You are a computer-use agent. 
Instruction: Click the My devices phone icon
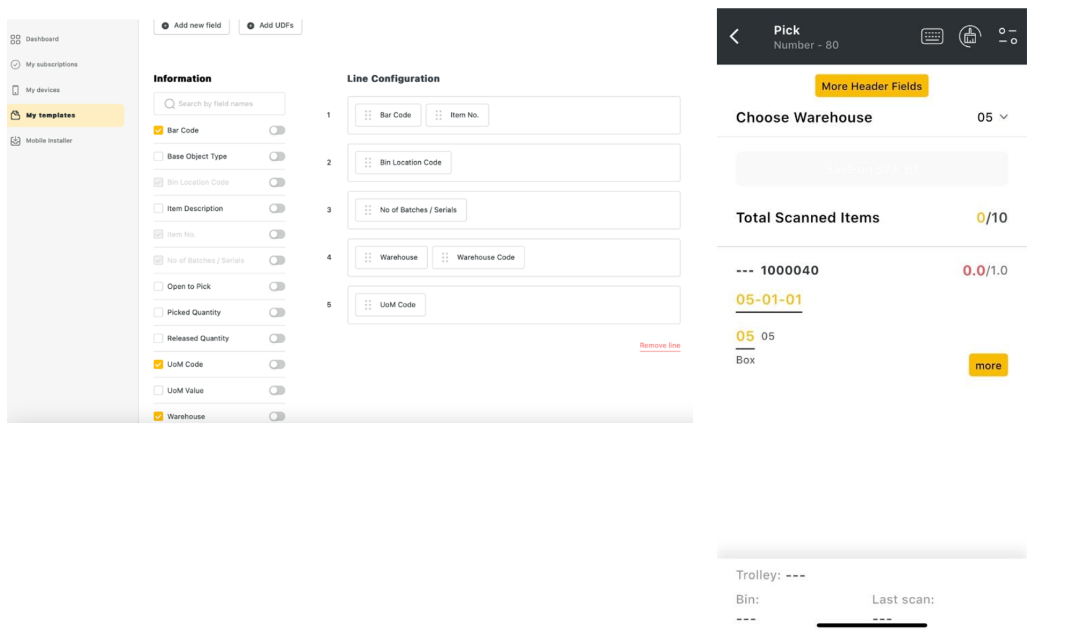(x=15, y=90)
